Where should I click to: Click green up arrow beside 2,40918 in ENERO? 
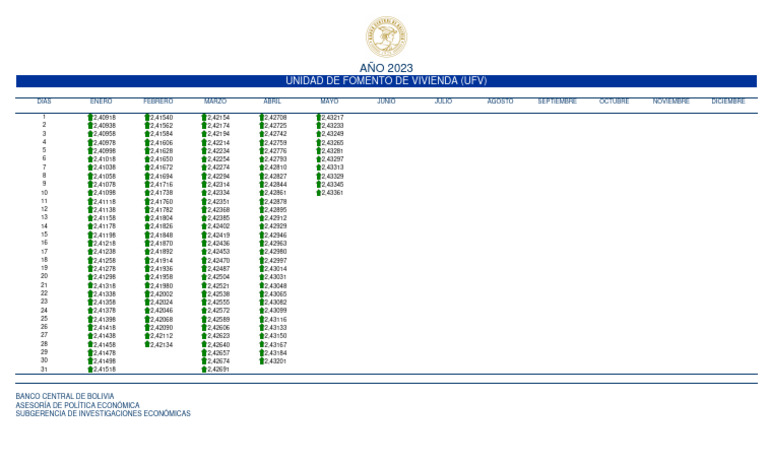(x=91, y=117)
